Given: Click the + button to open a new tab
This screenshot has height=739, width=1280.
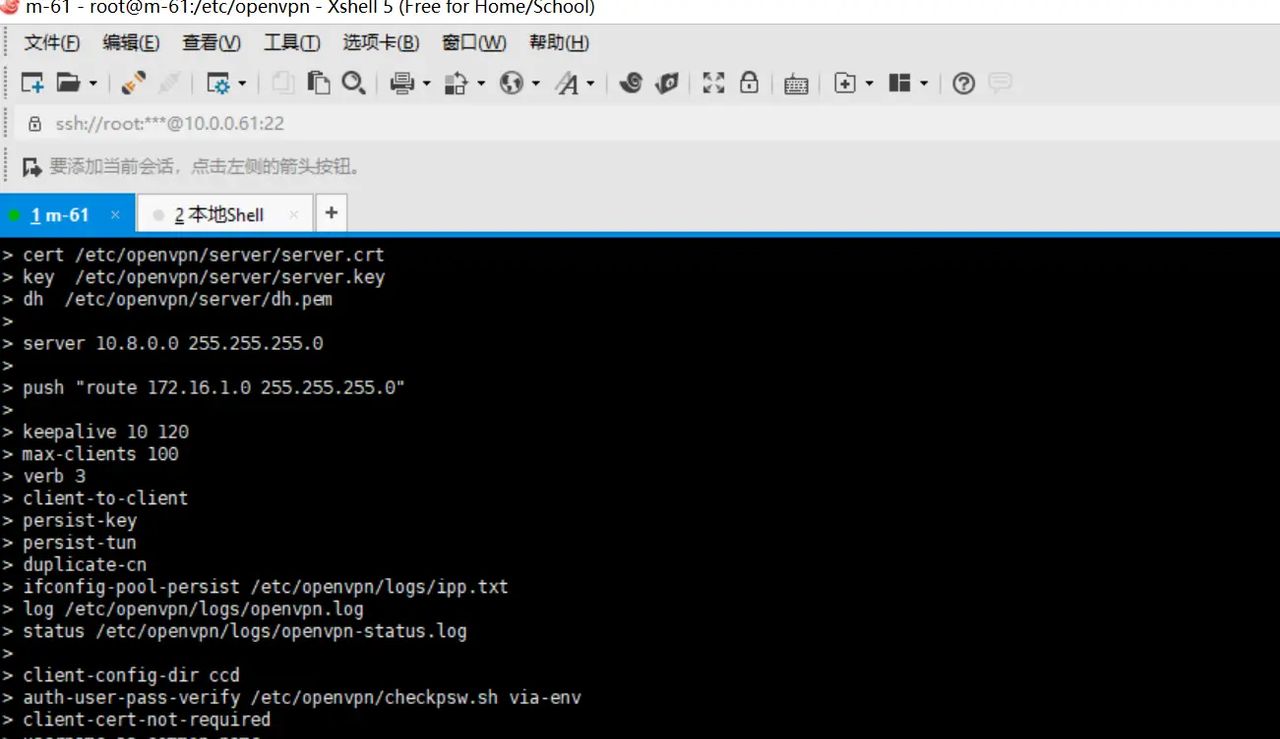Looking at the screenshot, I should (x=331, y=212).
